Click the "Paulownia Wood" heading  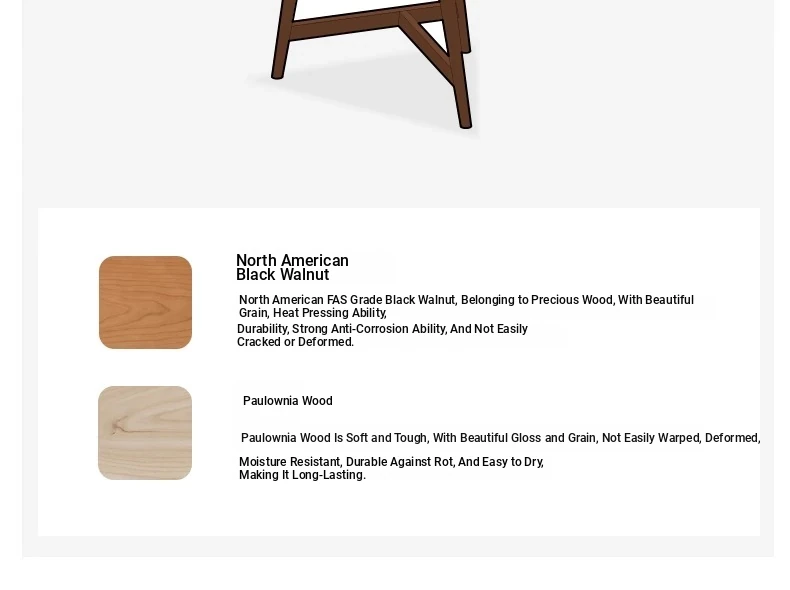288,401
